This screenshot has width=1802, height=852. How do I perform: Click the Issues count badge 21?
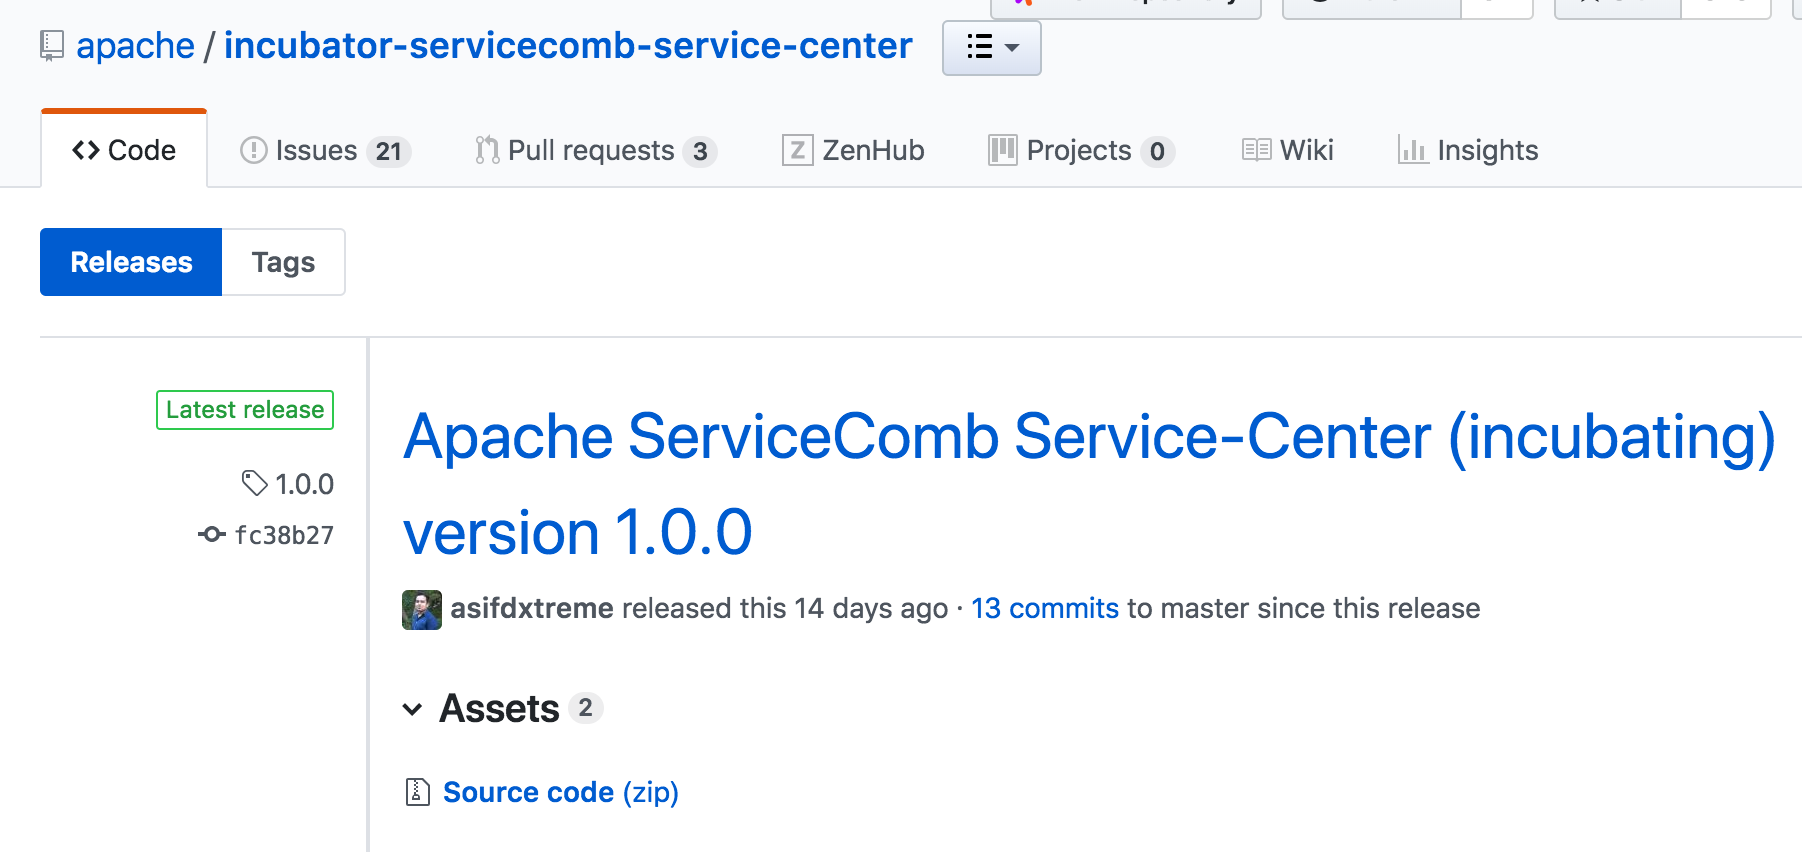[389, 152]
